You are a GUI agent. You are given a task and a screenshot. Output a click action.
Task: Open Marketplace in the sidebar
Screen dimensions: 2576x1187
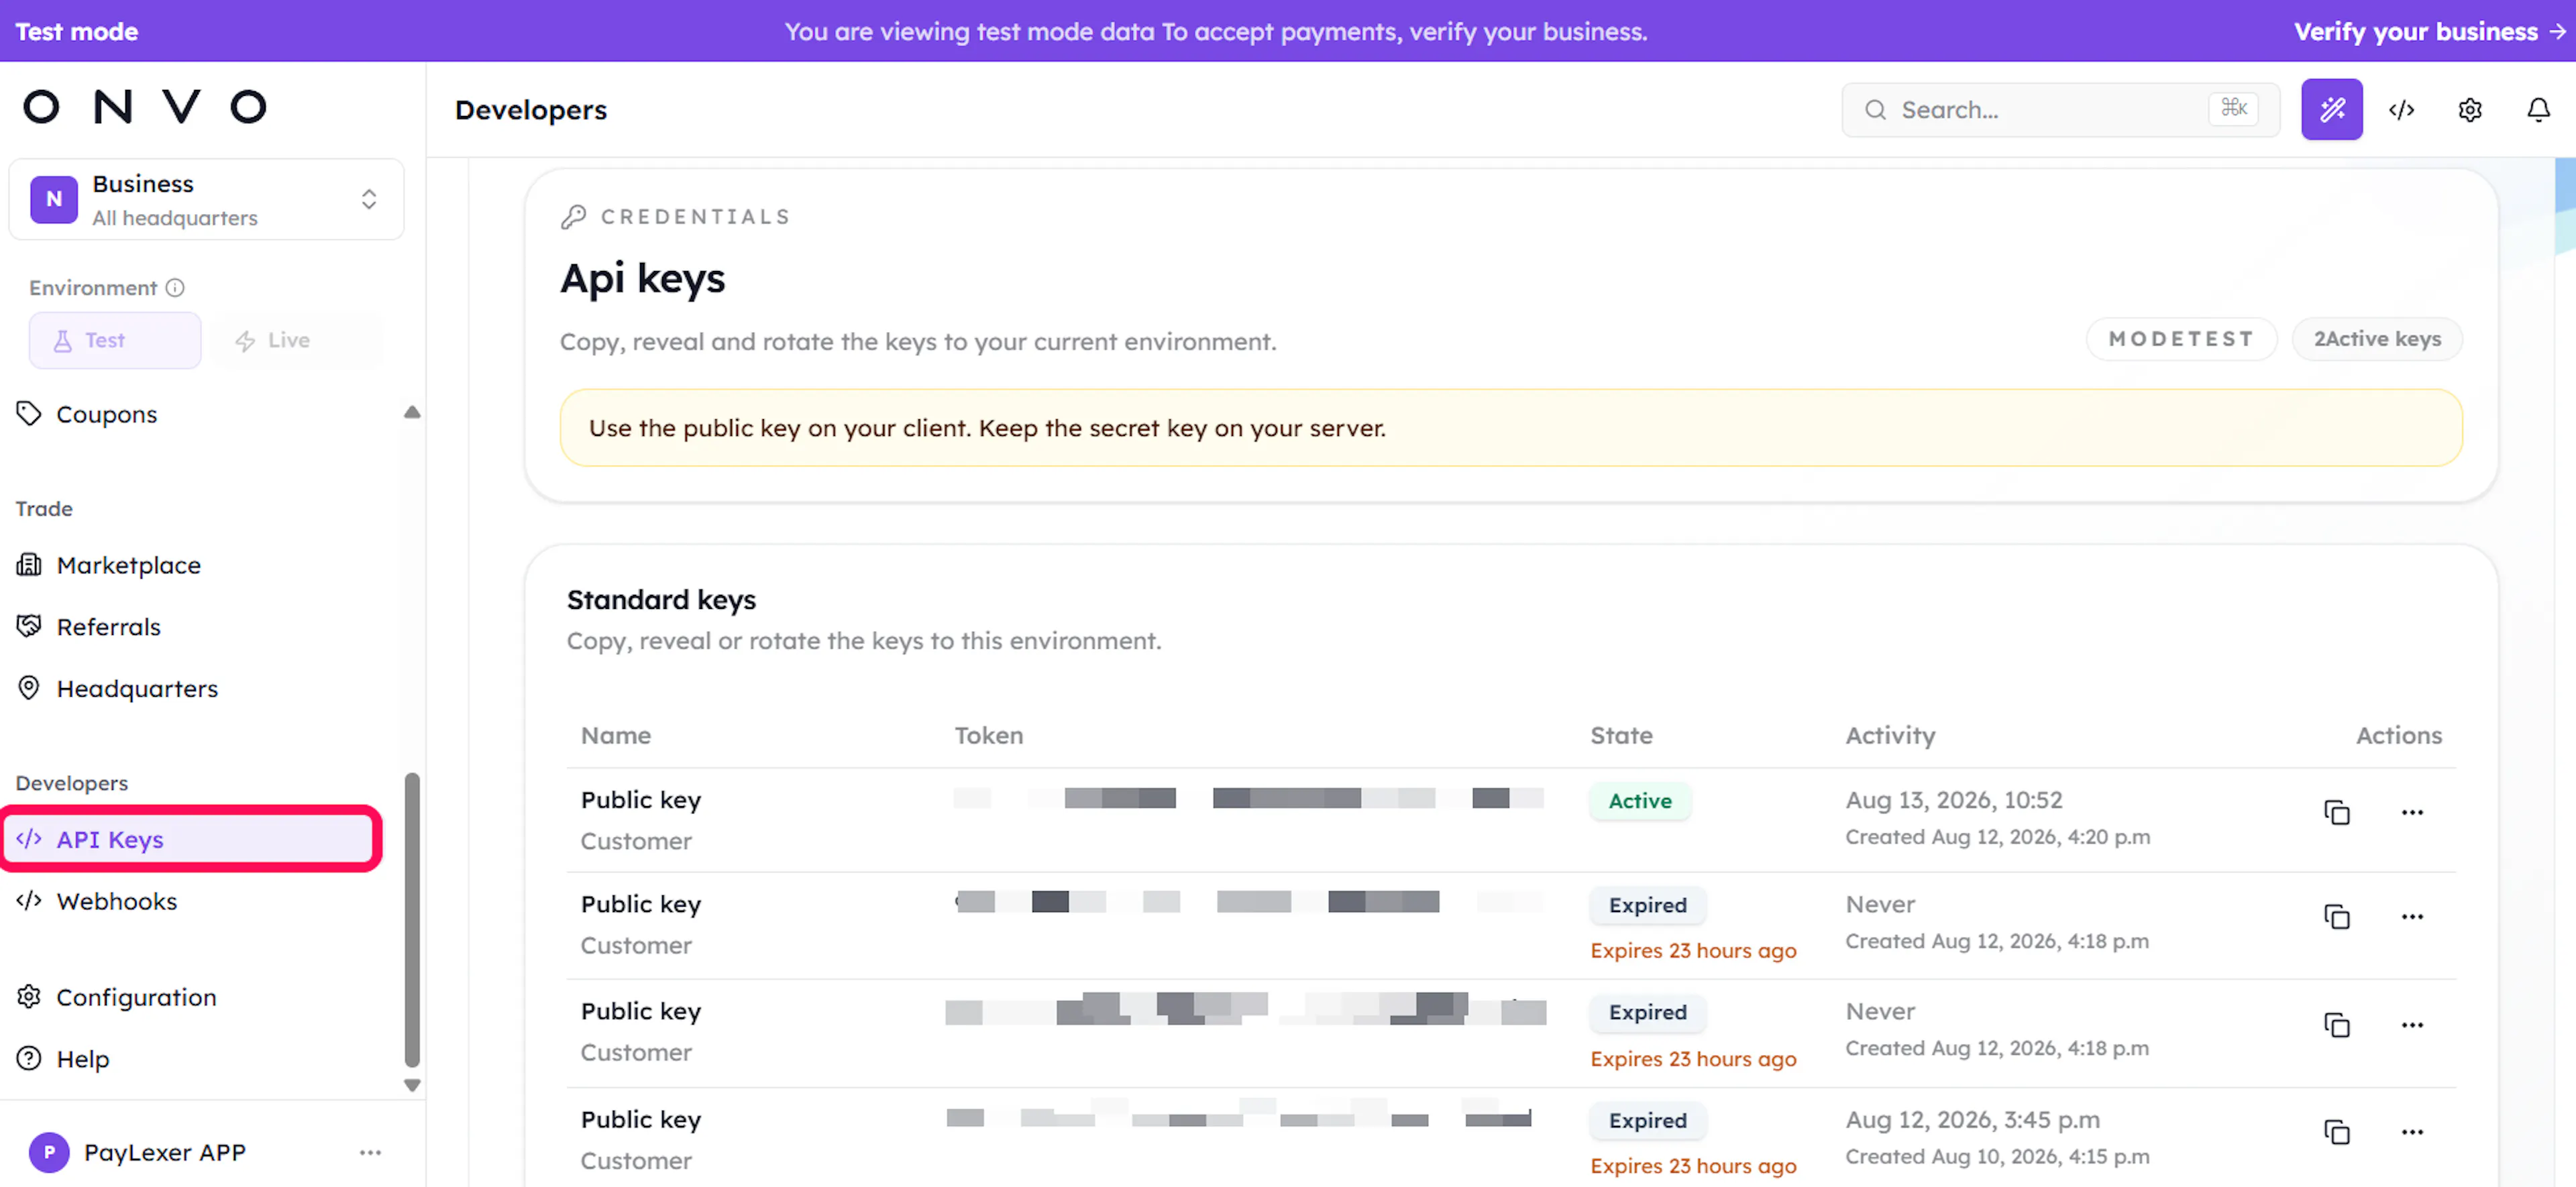click(108, 565)
